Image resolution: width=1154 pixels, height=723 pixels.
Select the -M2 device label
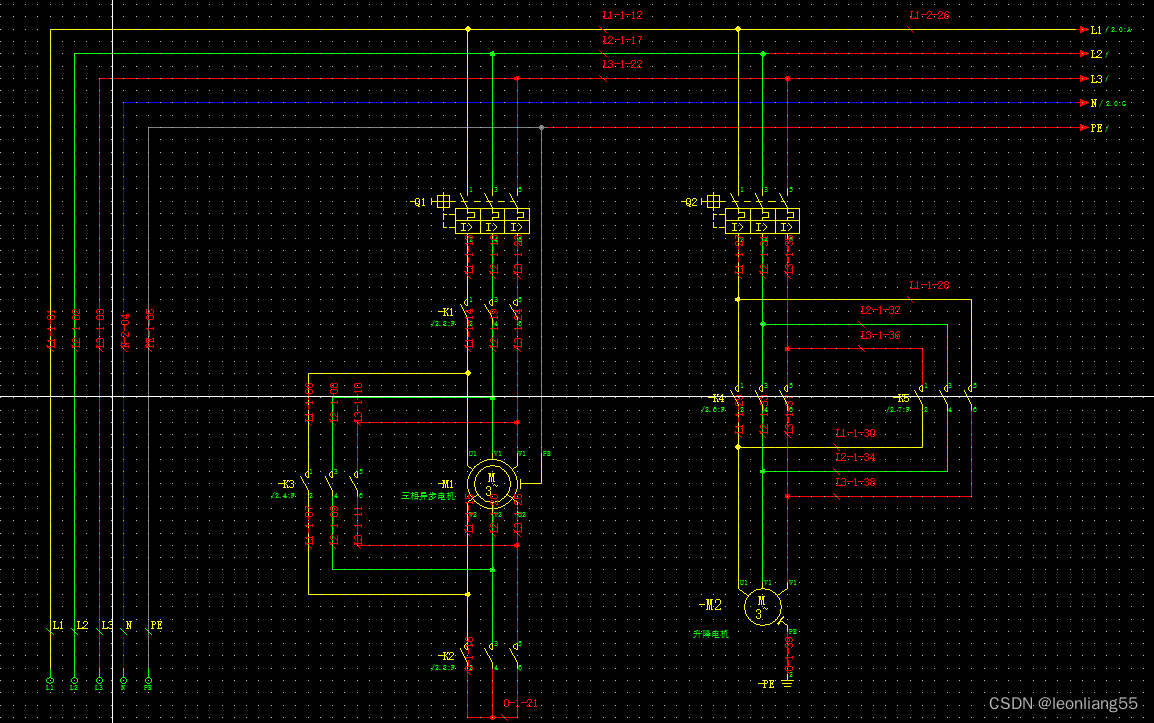click(709, 605)
